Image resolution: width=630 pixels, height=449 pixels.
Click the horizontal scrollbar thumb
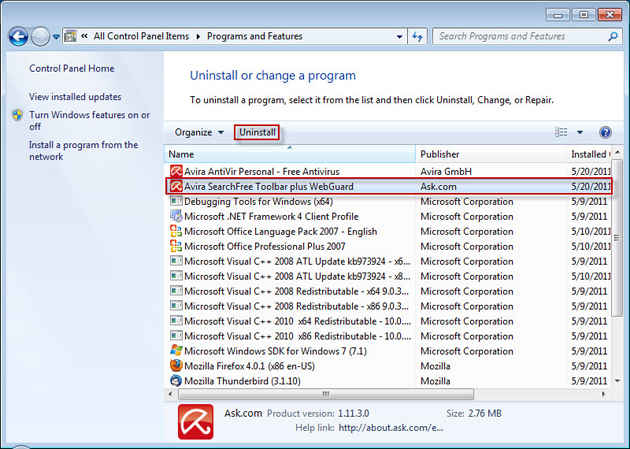pos(326,394)
